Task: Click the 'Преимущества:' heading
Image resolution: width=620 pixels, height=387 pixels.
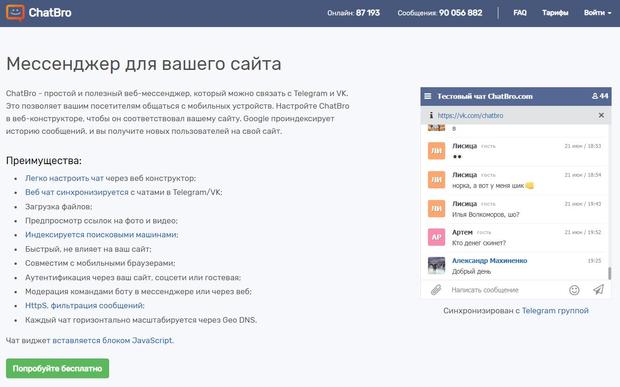Action: 44,161
